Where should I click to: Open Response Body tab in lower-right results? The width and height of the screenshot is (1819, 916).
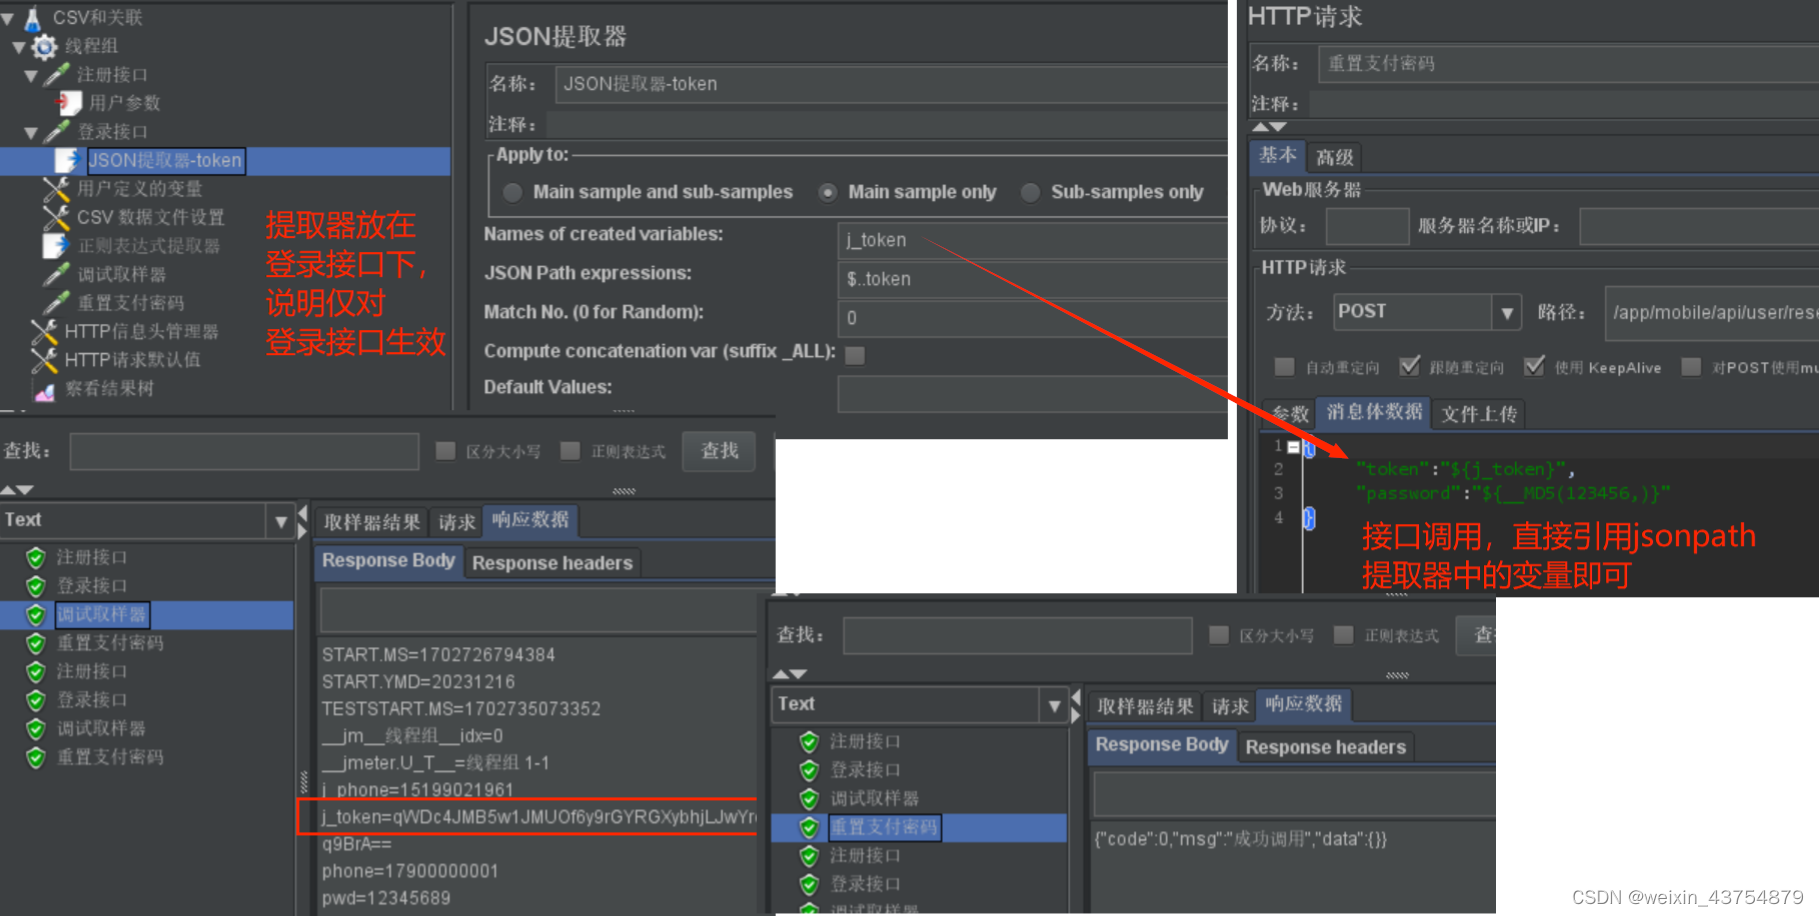coord(1161,745)
